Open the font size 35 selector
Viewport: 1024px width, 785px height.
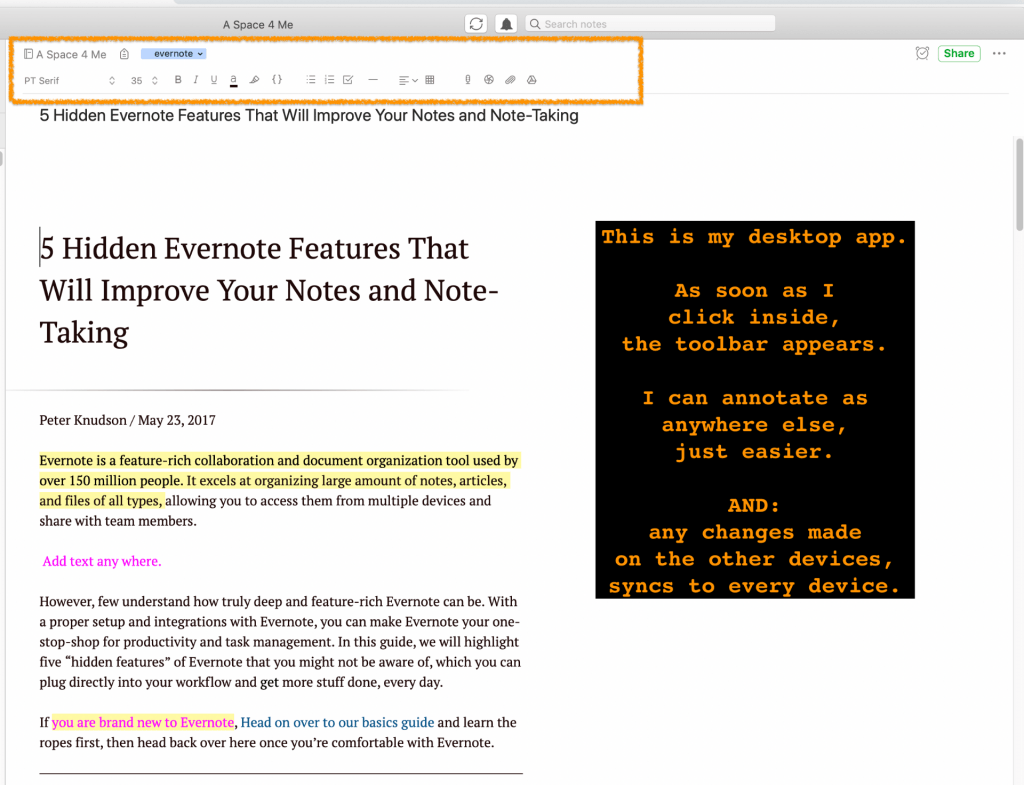[x=144, y=80]
